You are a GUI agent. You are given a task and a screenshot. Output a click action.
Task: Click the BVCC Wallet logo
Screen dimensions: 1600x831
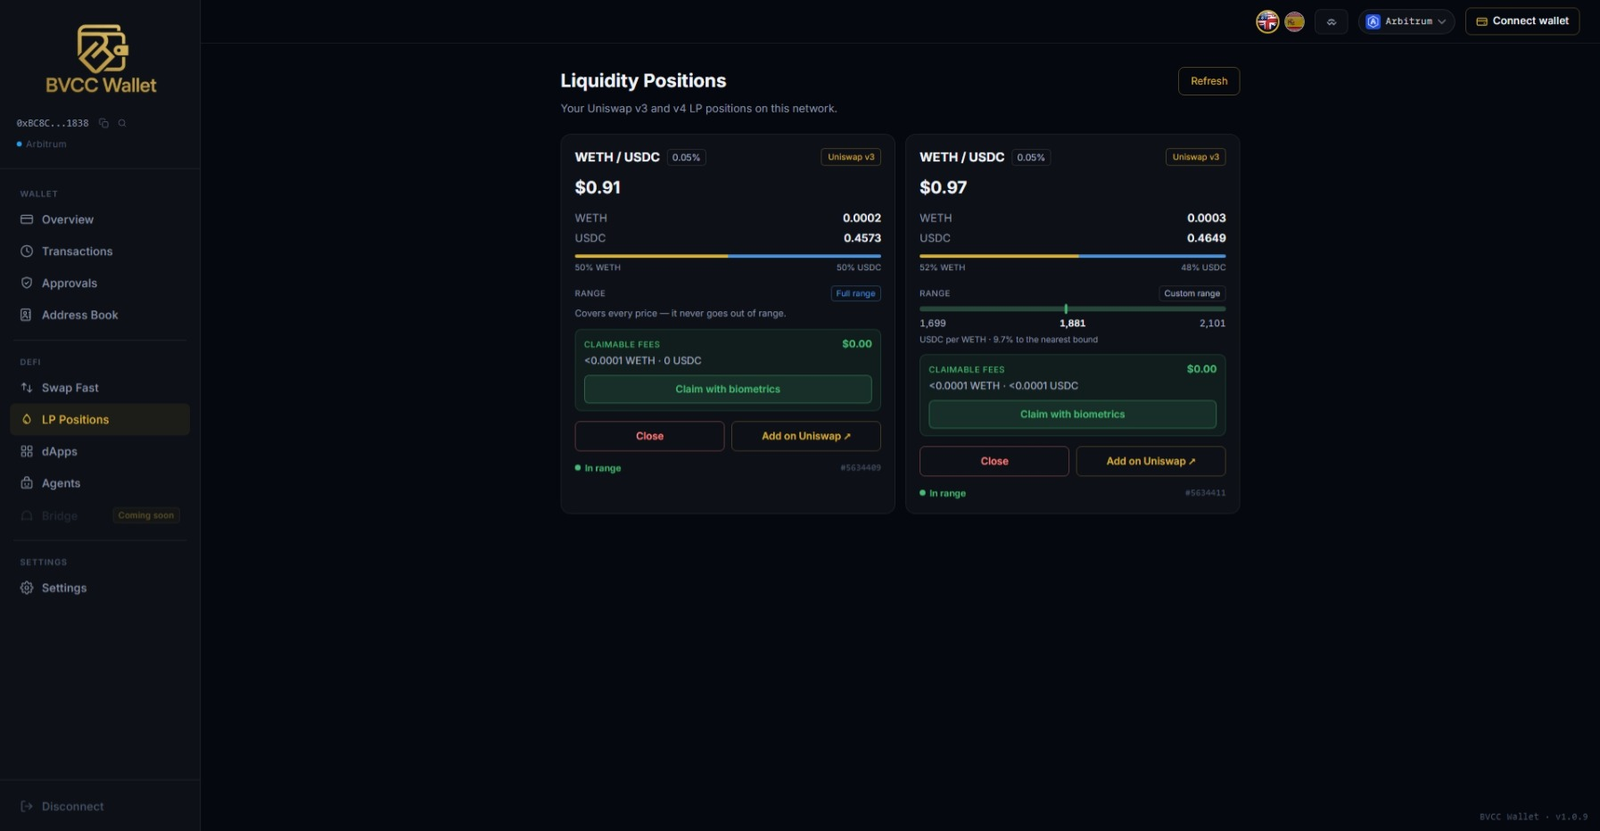[x=100, y=60]
